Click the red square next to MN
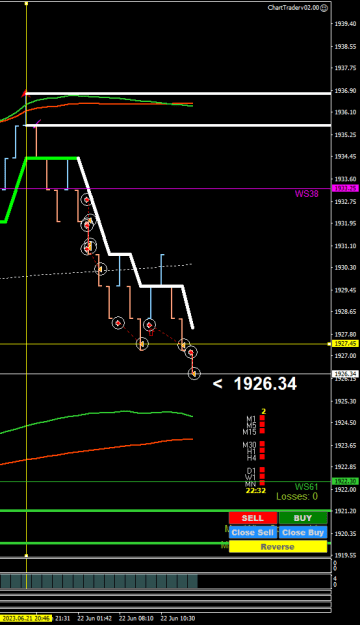The image size is (360, 625). [x=262, y=483]
